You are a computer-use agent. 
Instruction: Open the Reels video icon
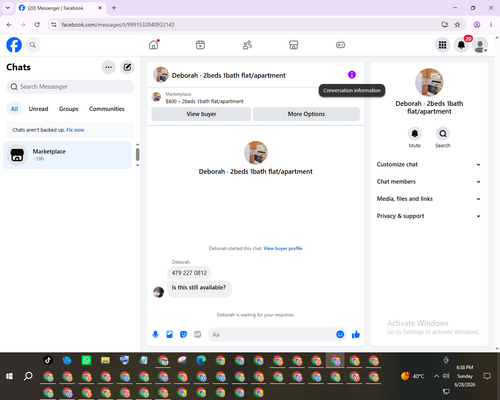tap(200, 45)
